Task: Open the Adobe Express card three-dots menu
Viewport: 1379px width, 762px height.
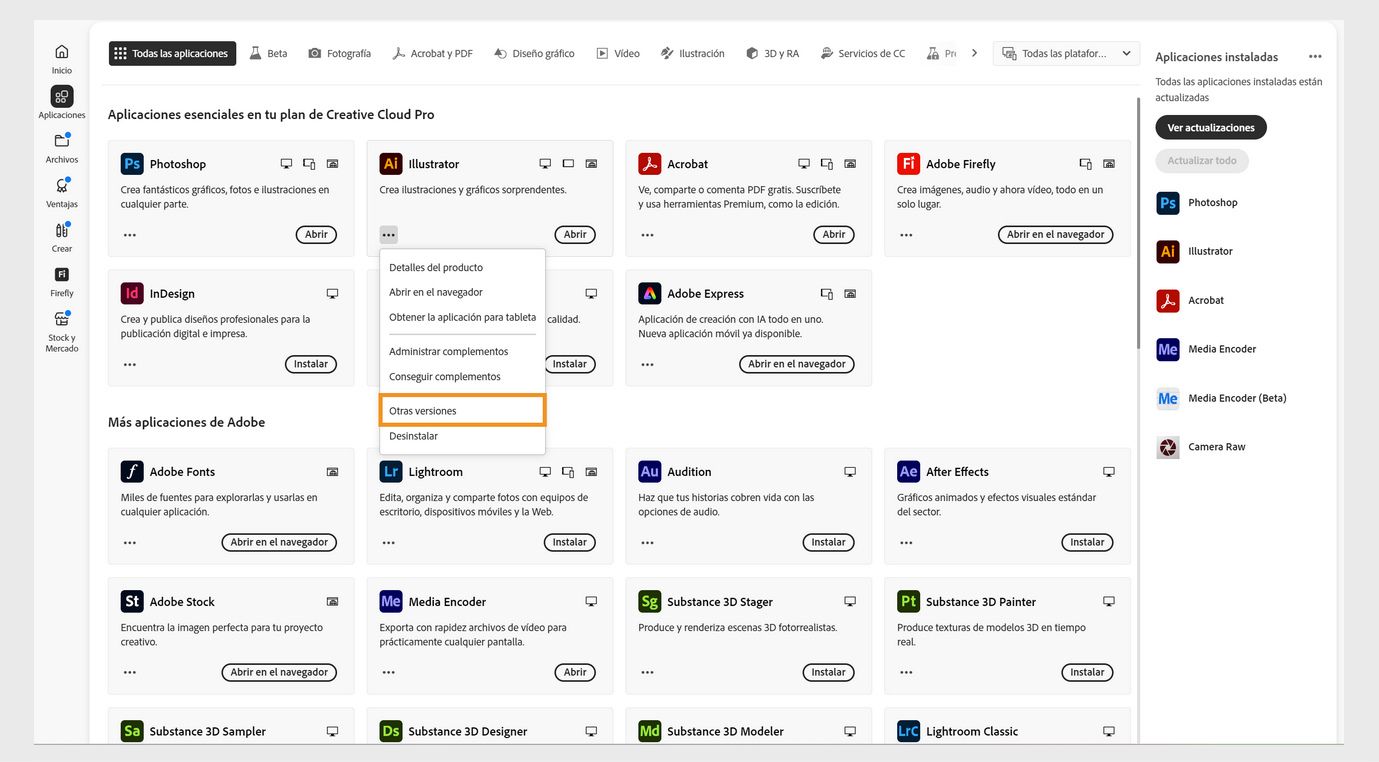Action: coord(648,365)
